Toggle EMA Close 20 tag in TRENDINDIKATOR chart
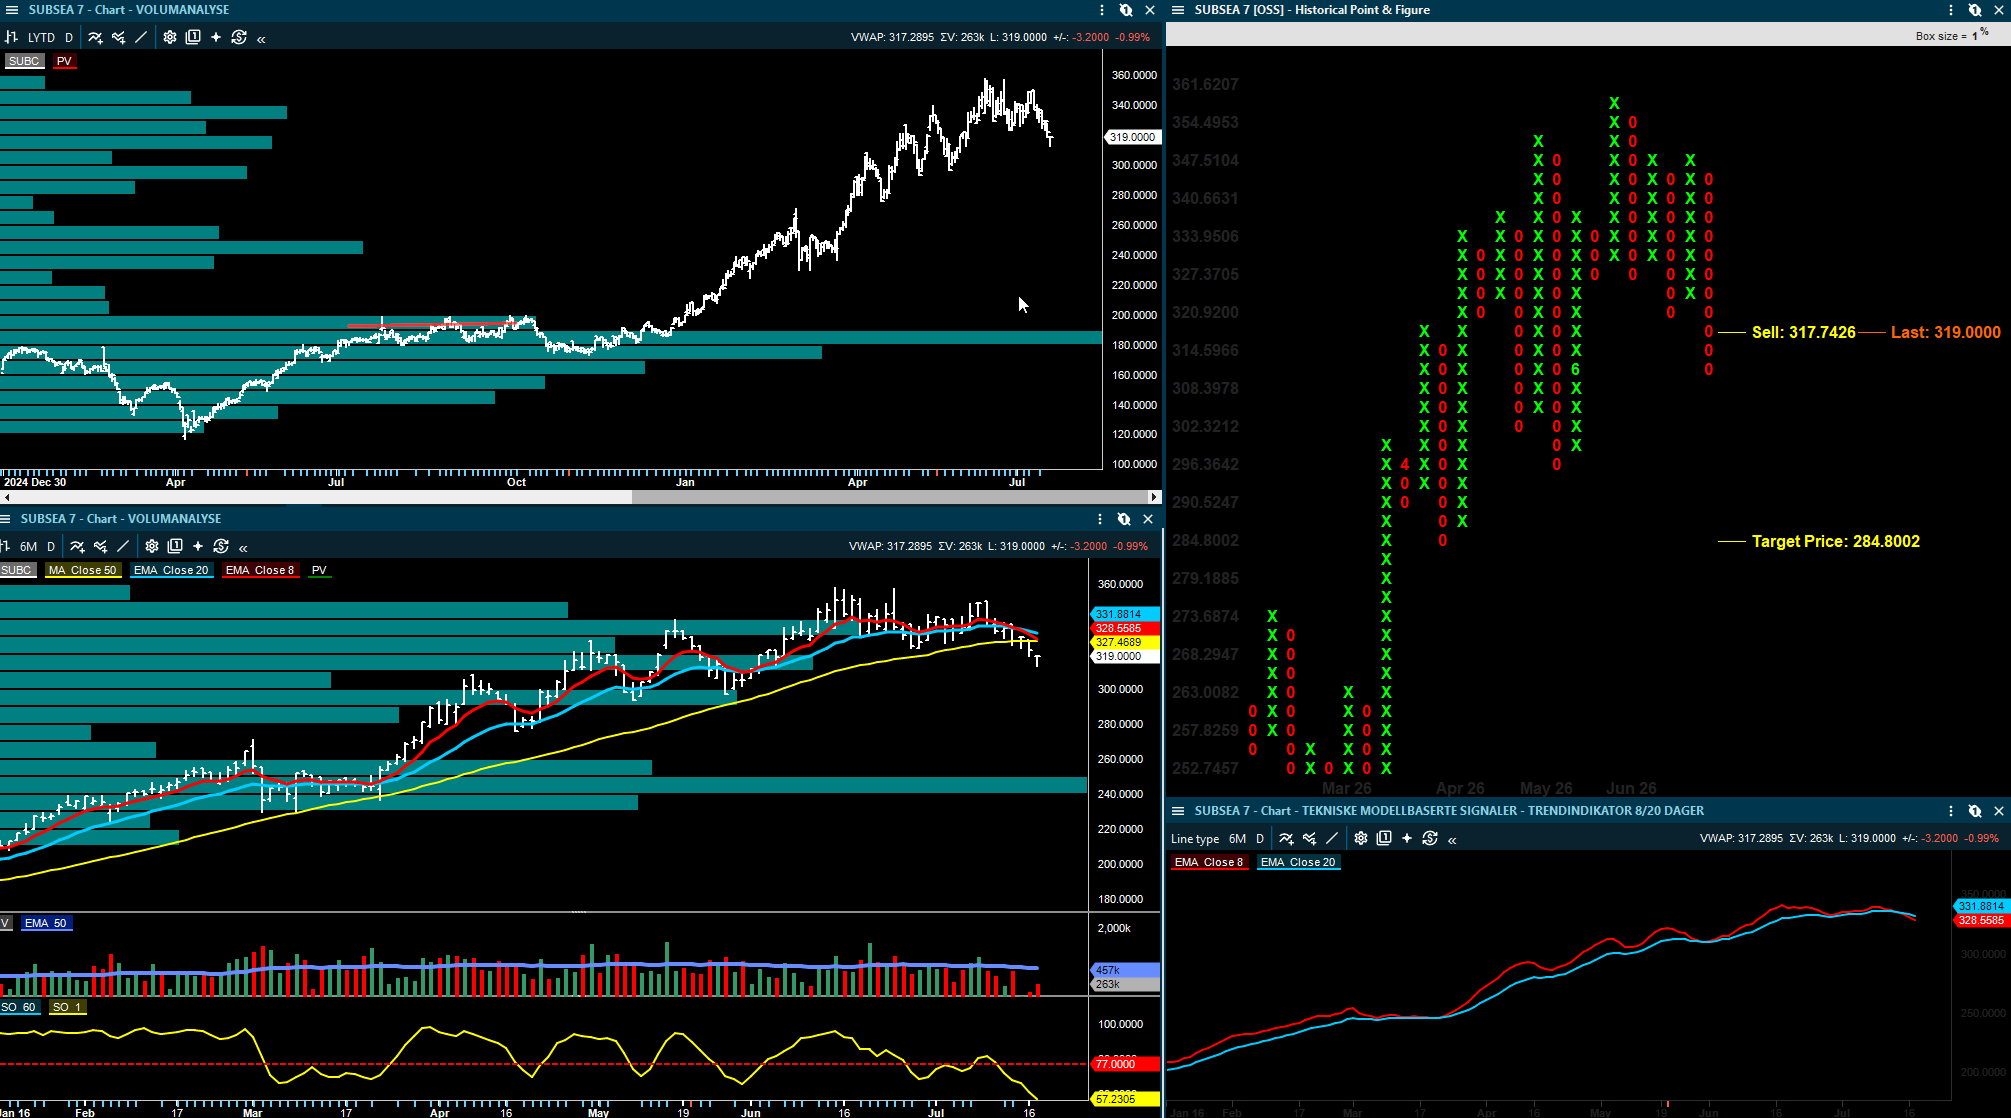Image resolution: width=2011 pixels, height=1118 pixels. click(1298, 862)
